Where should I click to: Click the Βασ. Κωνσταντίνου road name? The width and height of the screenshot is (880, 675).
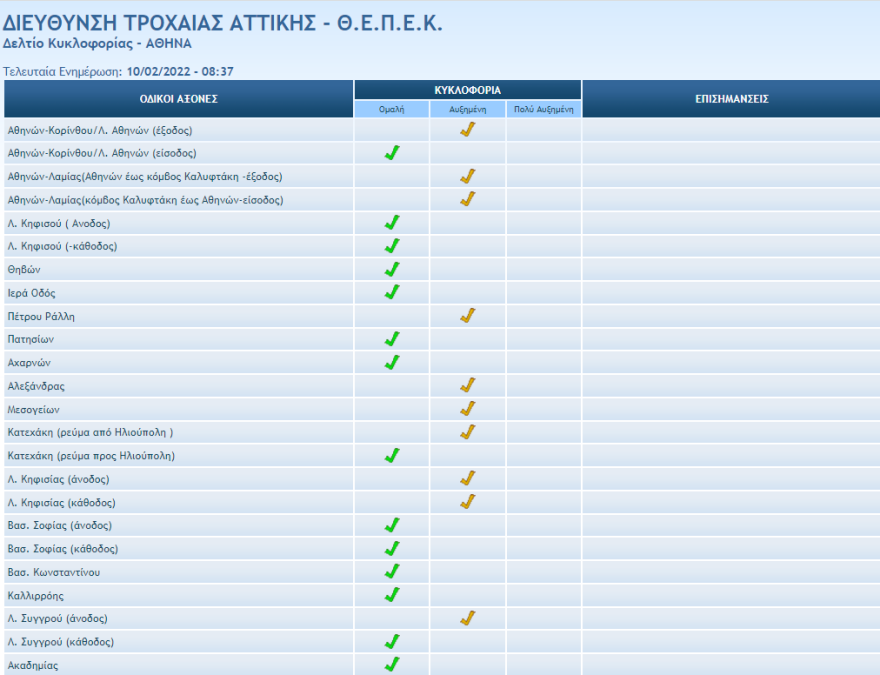[x=53, y=572]
